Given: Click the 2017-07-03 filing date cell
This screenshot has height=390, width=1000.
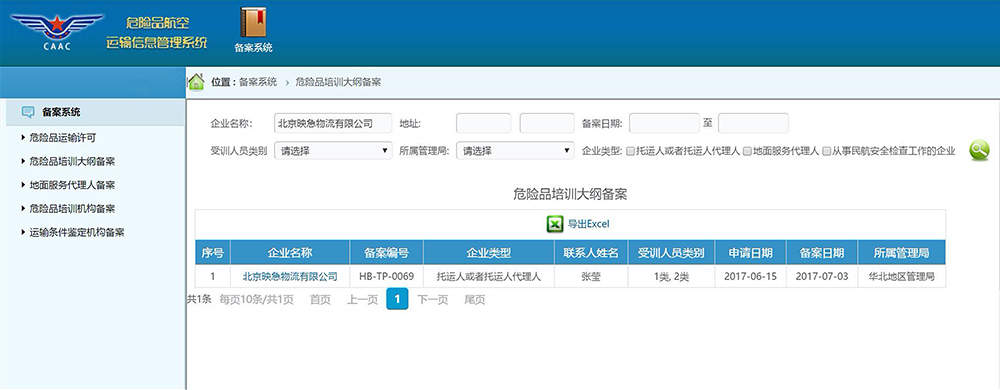Looking at the screenshot, I should (822, 277).
